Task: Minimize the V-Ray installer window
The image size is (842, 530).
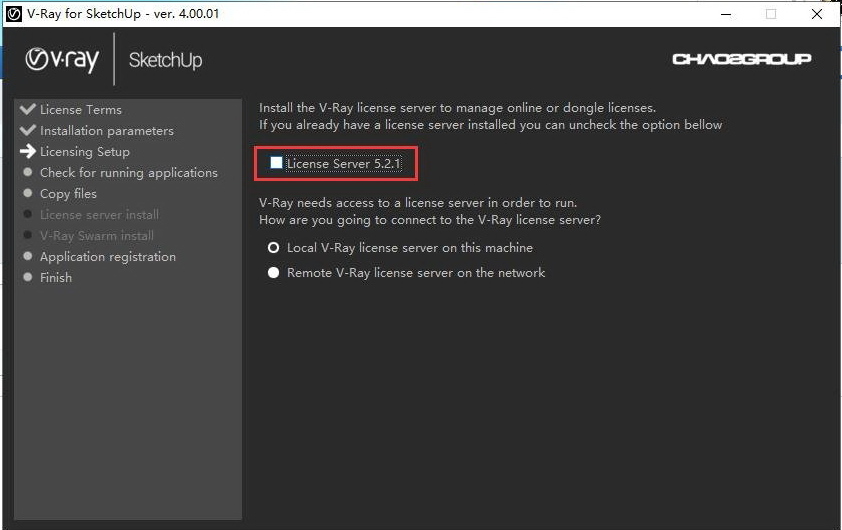Action: coord(726,14)
